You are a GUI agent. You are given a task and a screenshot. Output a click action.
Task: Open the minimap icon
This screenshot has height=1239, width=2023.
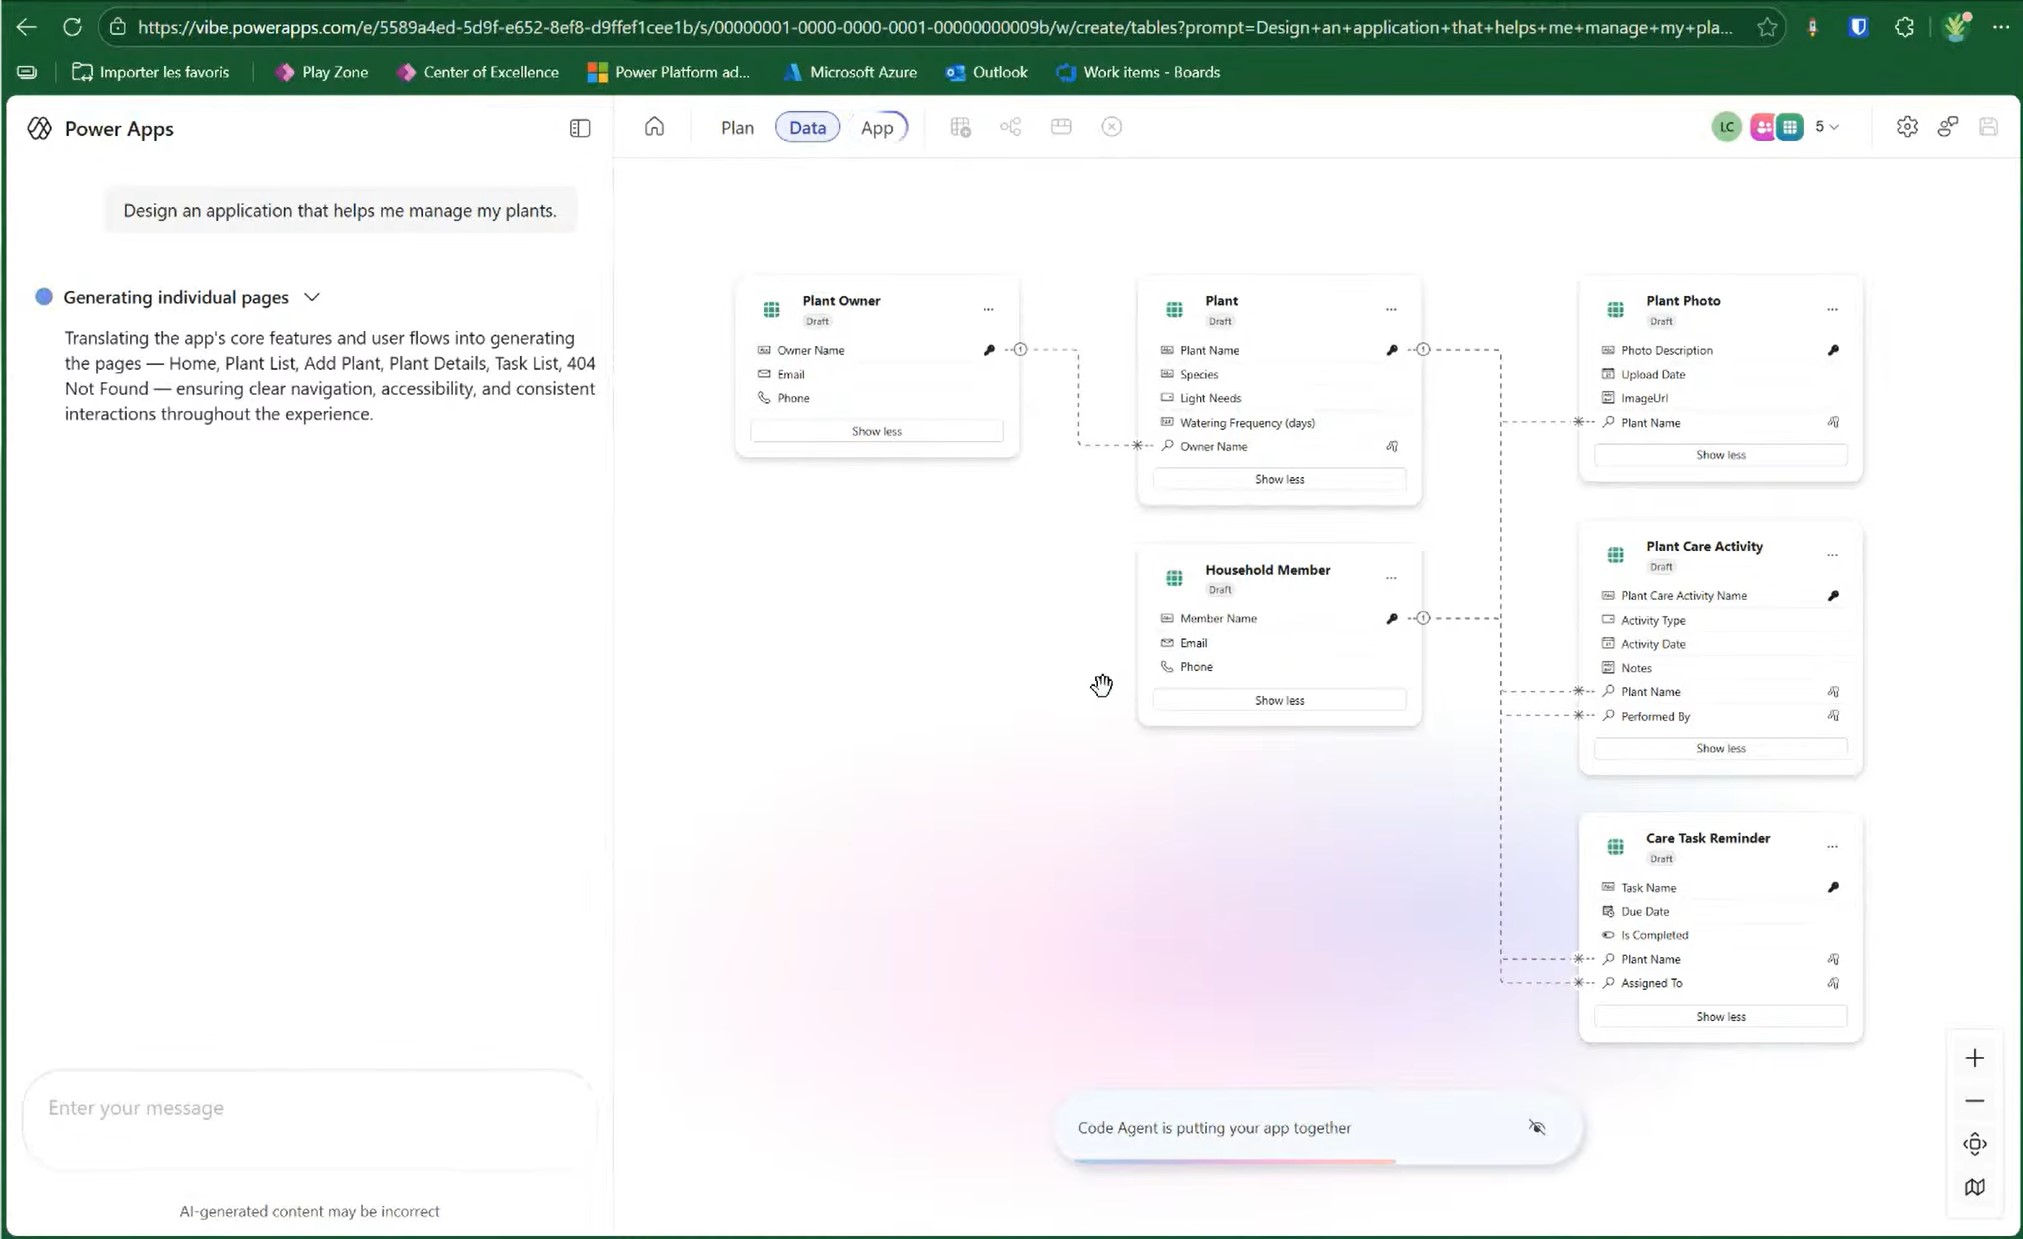[x=1974, y=1187]
